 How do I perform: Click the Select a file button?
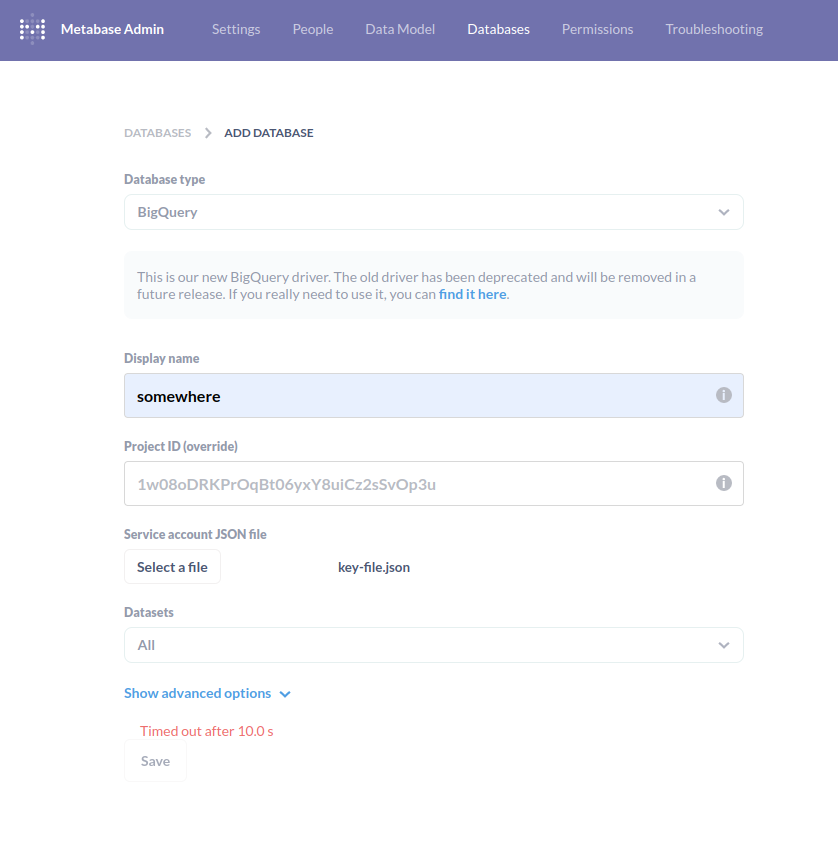tap(172, 566)
